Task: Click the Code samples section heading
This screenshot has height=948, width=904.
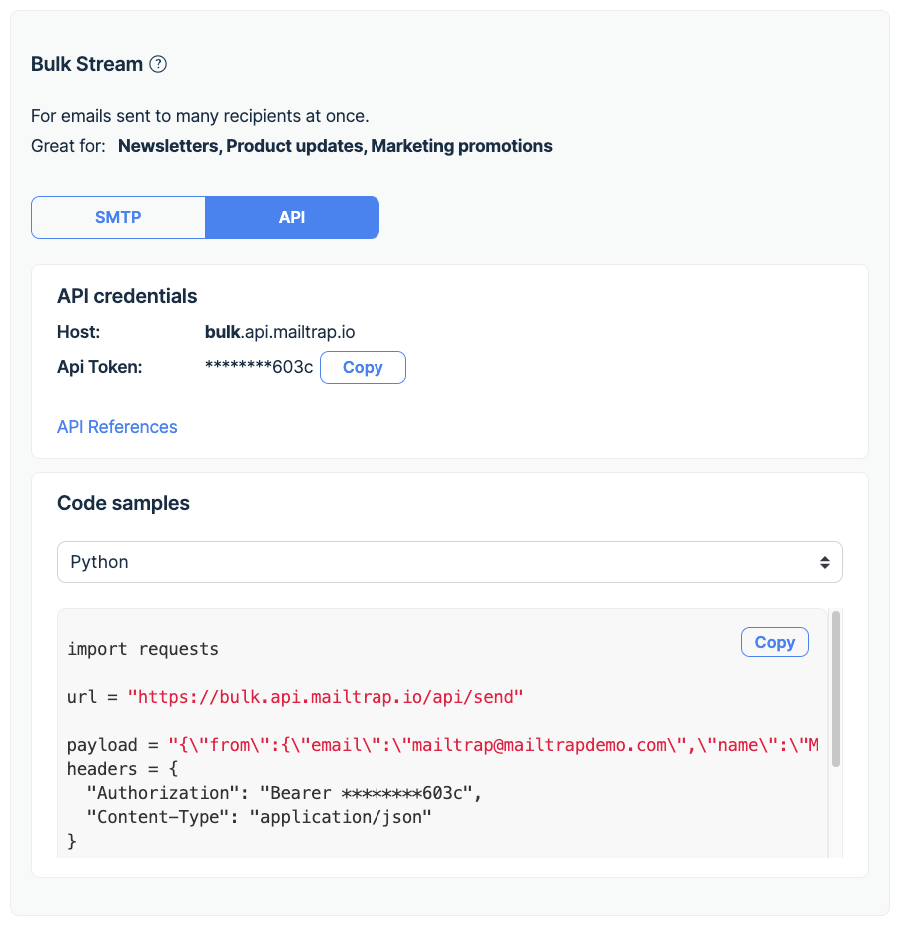Action: tap(123, 503)
